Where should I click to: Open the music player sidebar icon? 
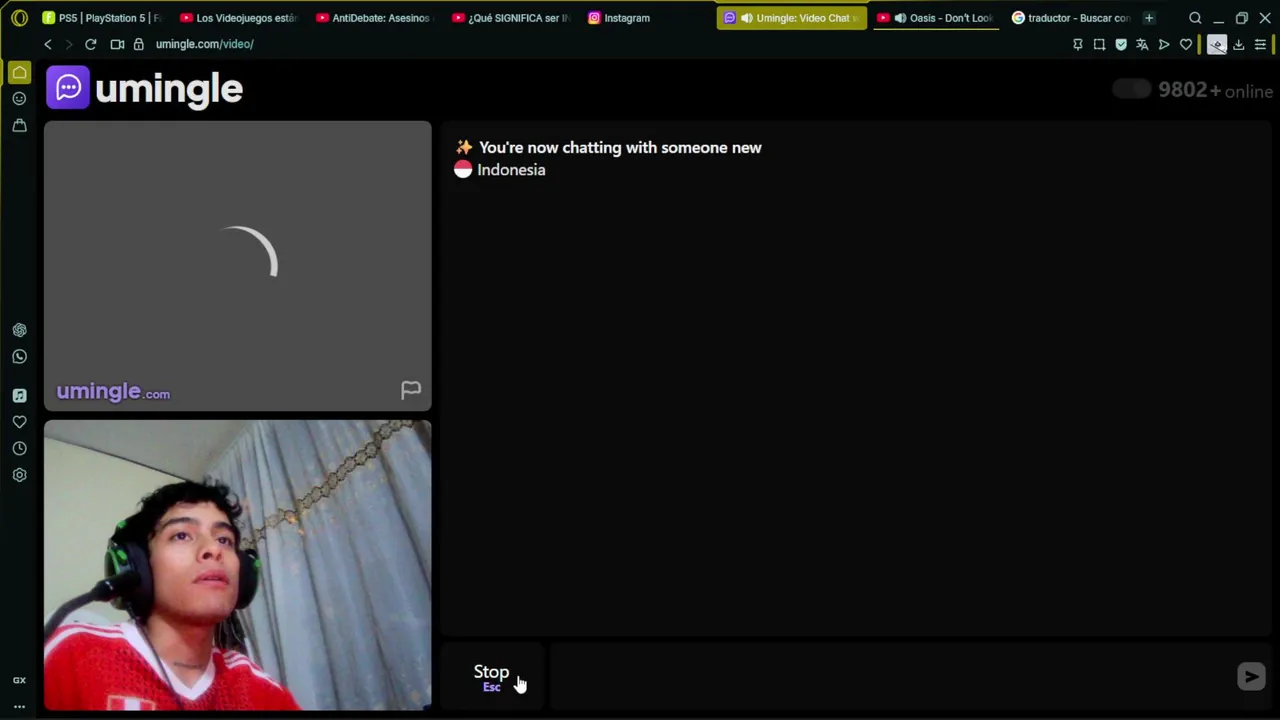(x=19, y=396)
